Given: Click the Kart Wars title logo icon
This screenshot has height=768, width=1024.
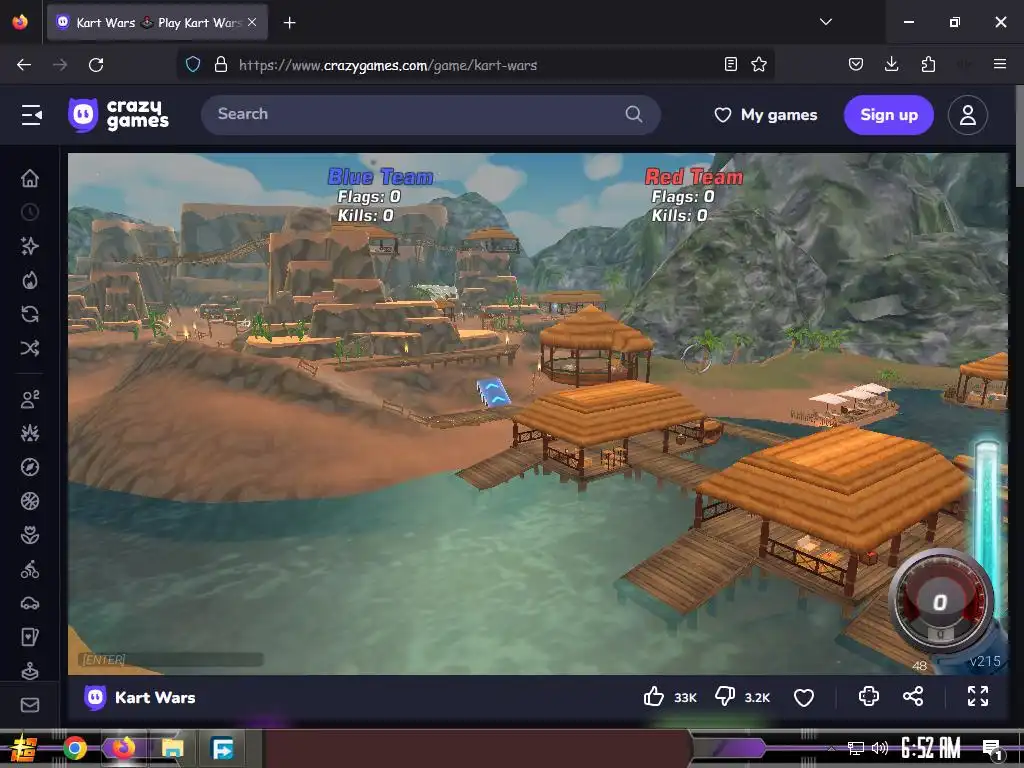Looking at the screenshot, I should (95, 697).
